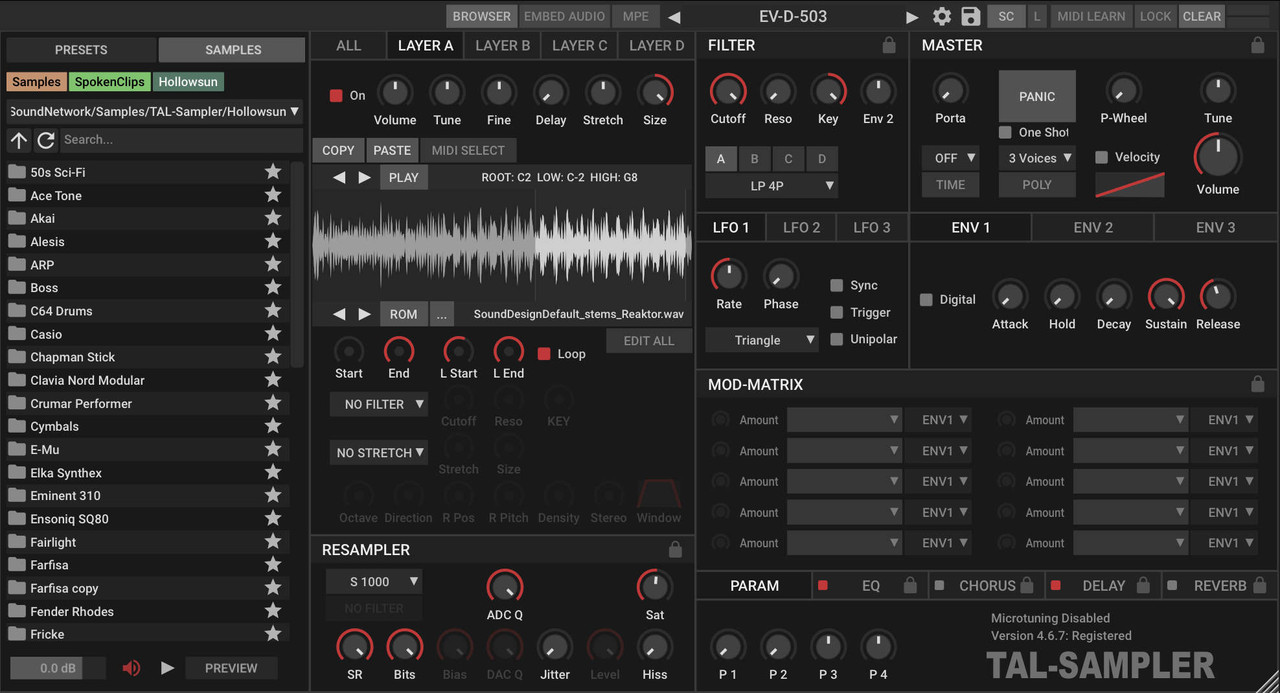Viewport: 1280px width, 693px height.
Task: Switch to ENV 3 tab
Action: coord(1215,227)
